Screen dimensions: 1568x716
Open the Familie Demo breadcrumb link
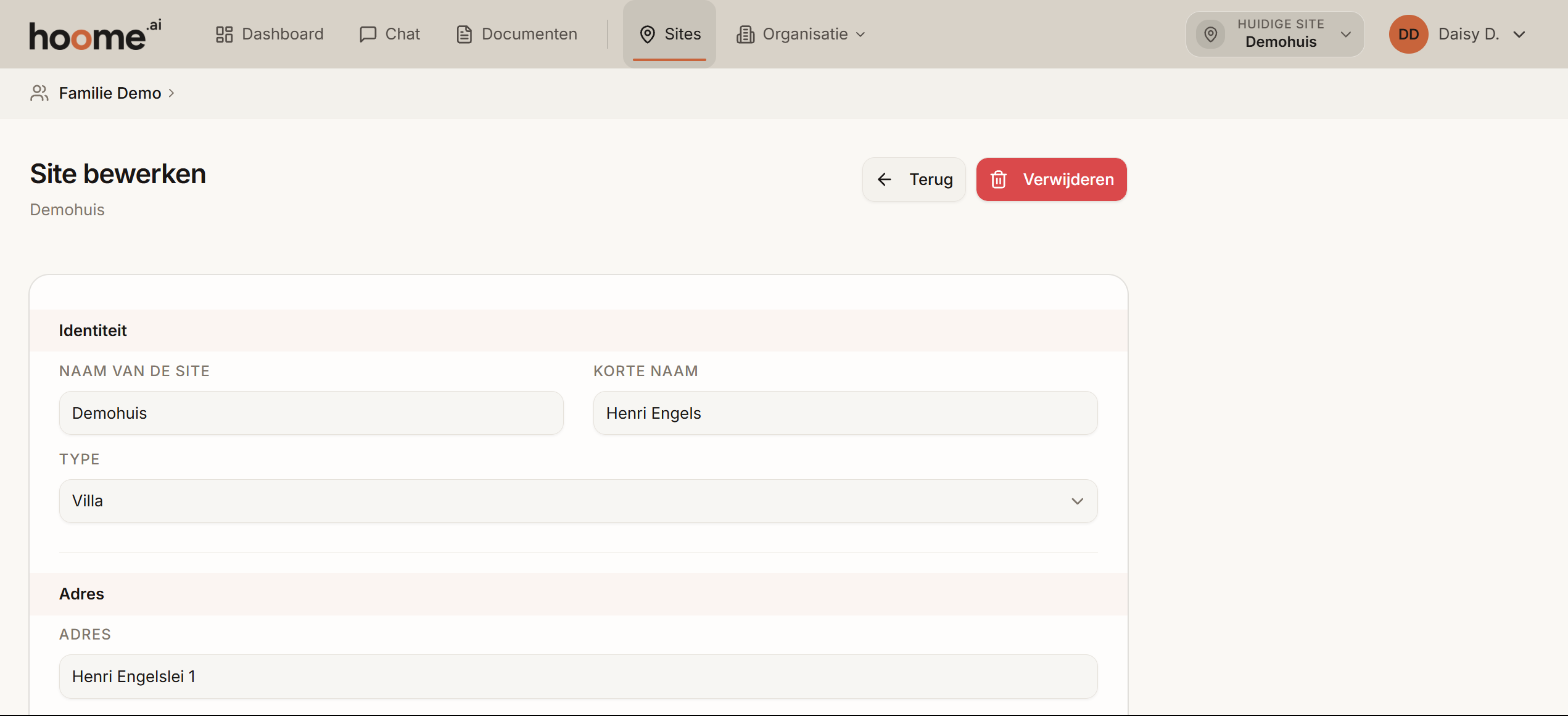[110, 93]
